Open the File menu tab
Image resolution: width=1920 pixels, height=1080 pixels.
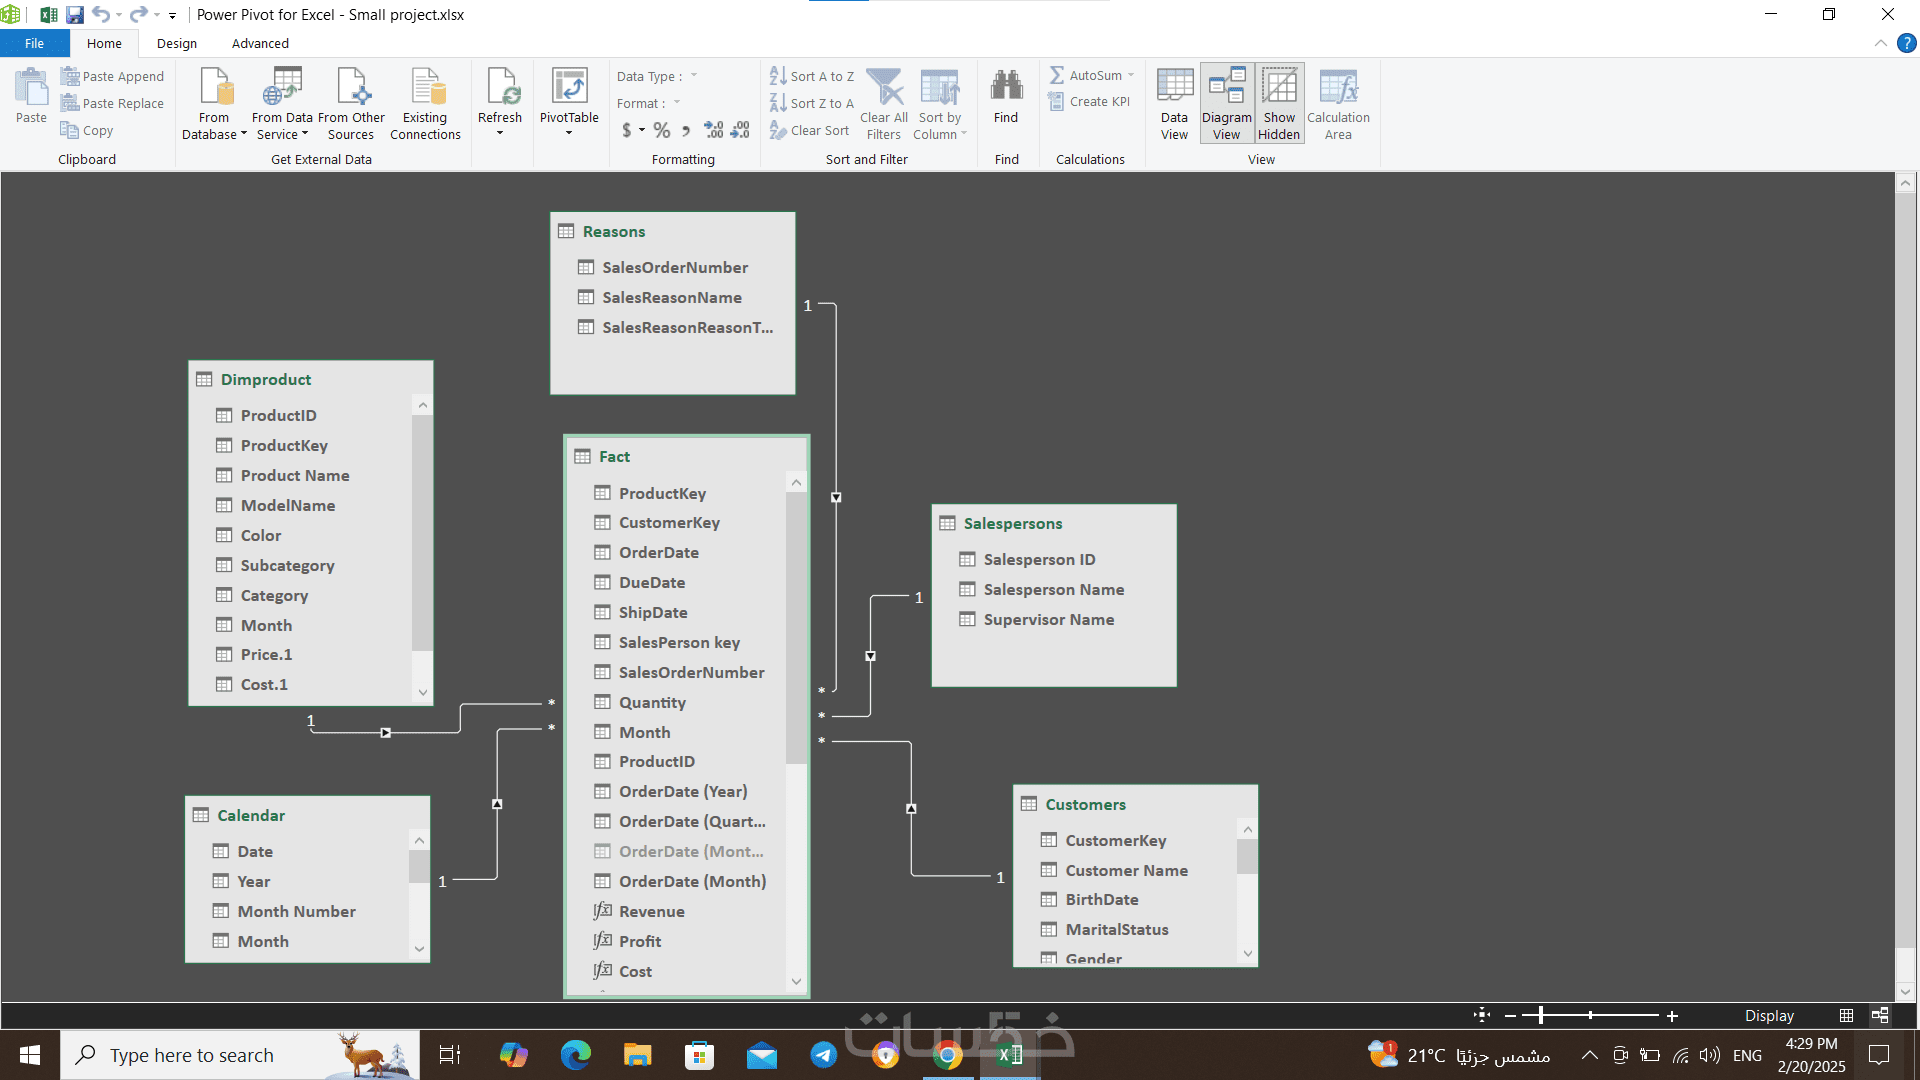click(34, 43)
